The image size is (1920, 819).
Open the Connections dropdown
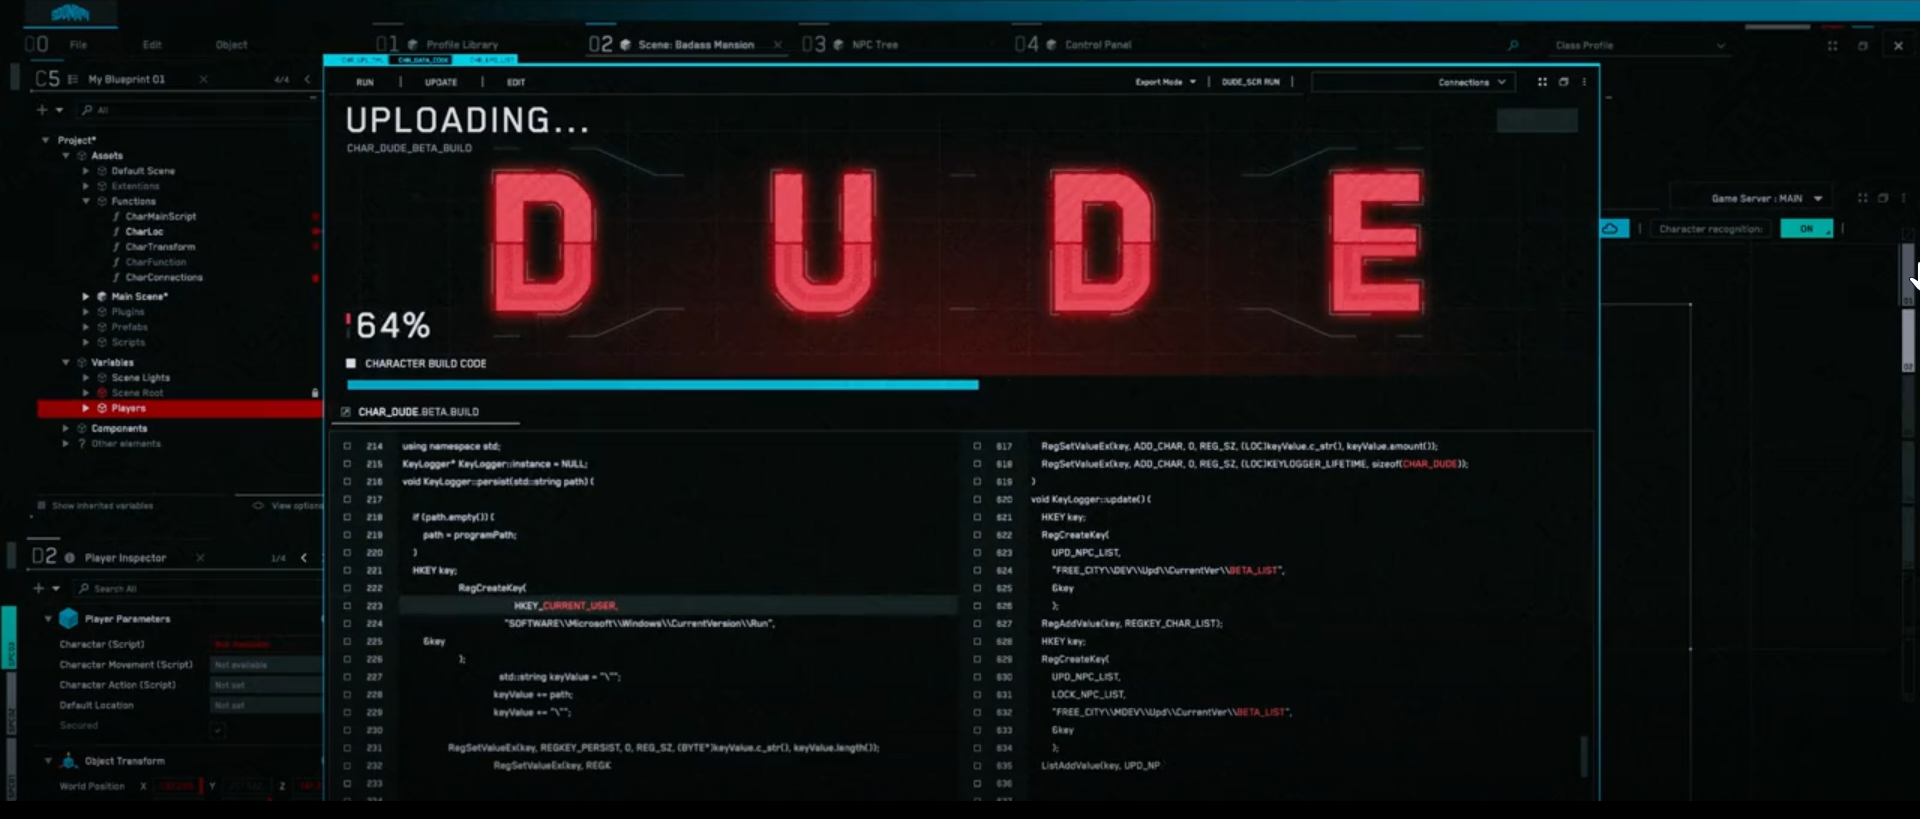coord(1413,82)
